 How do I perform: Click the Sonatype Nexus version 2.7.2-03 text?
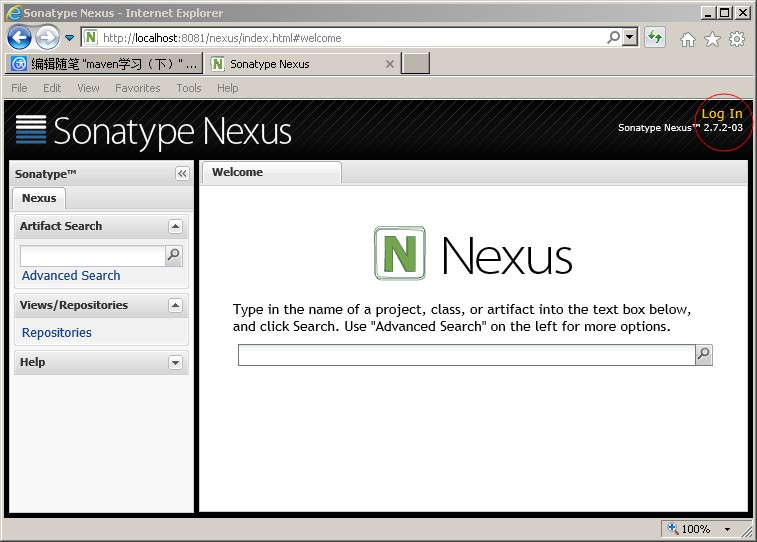coord(680,128)
